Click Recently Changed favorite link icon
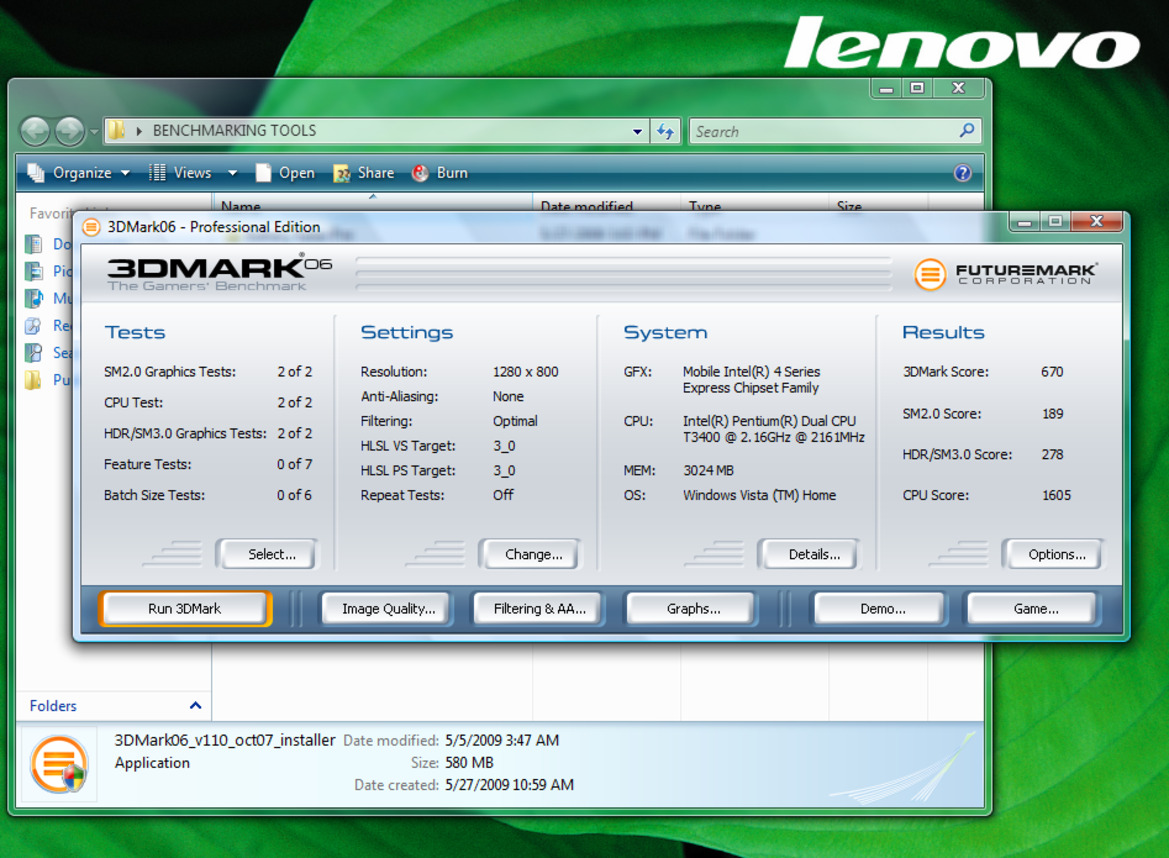The image size is (1169, 858). coord(34,325)
